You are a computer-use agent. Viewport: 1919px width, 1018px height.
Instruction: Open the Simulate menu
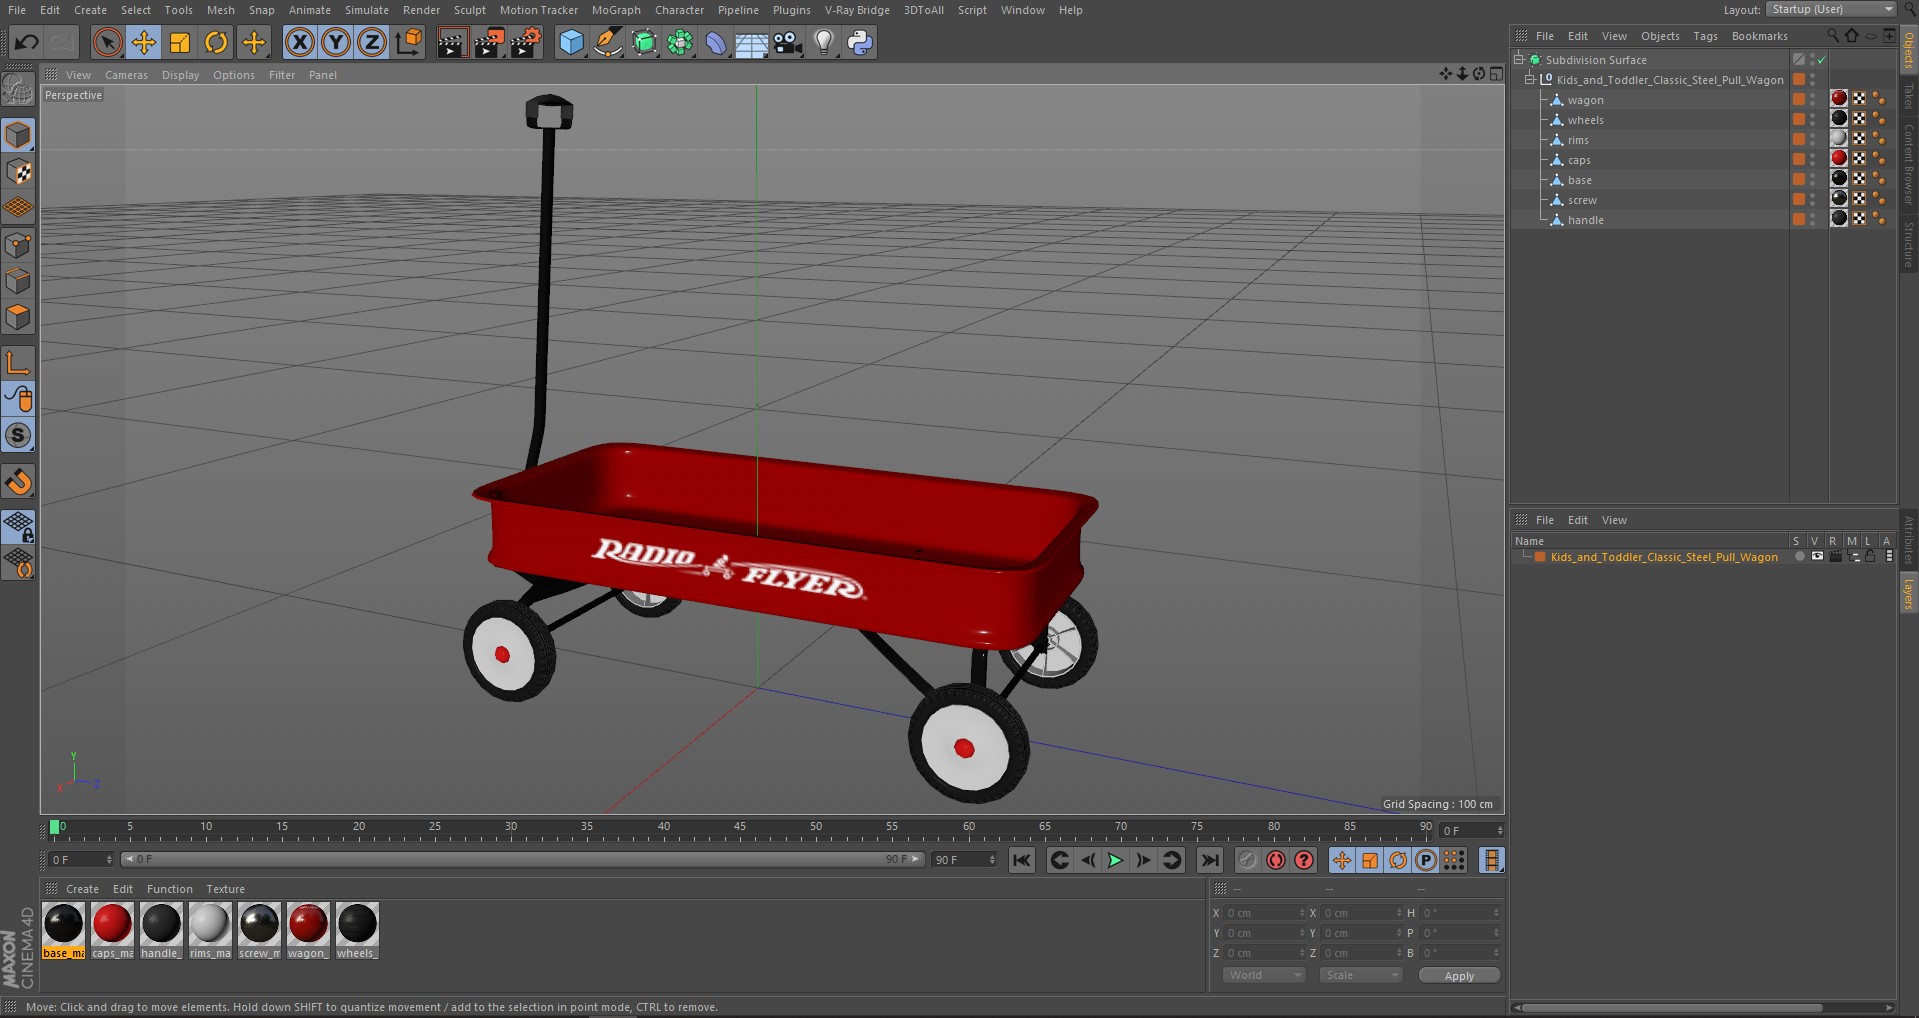367,10
